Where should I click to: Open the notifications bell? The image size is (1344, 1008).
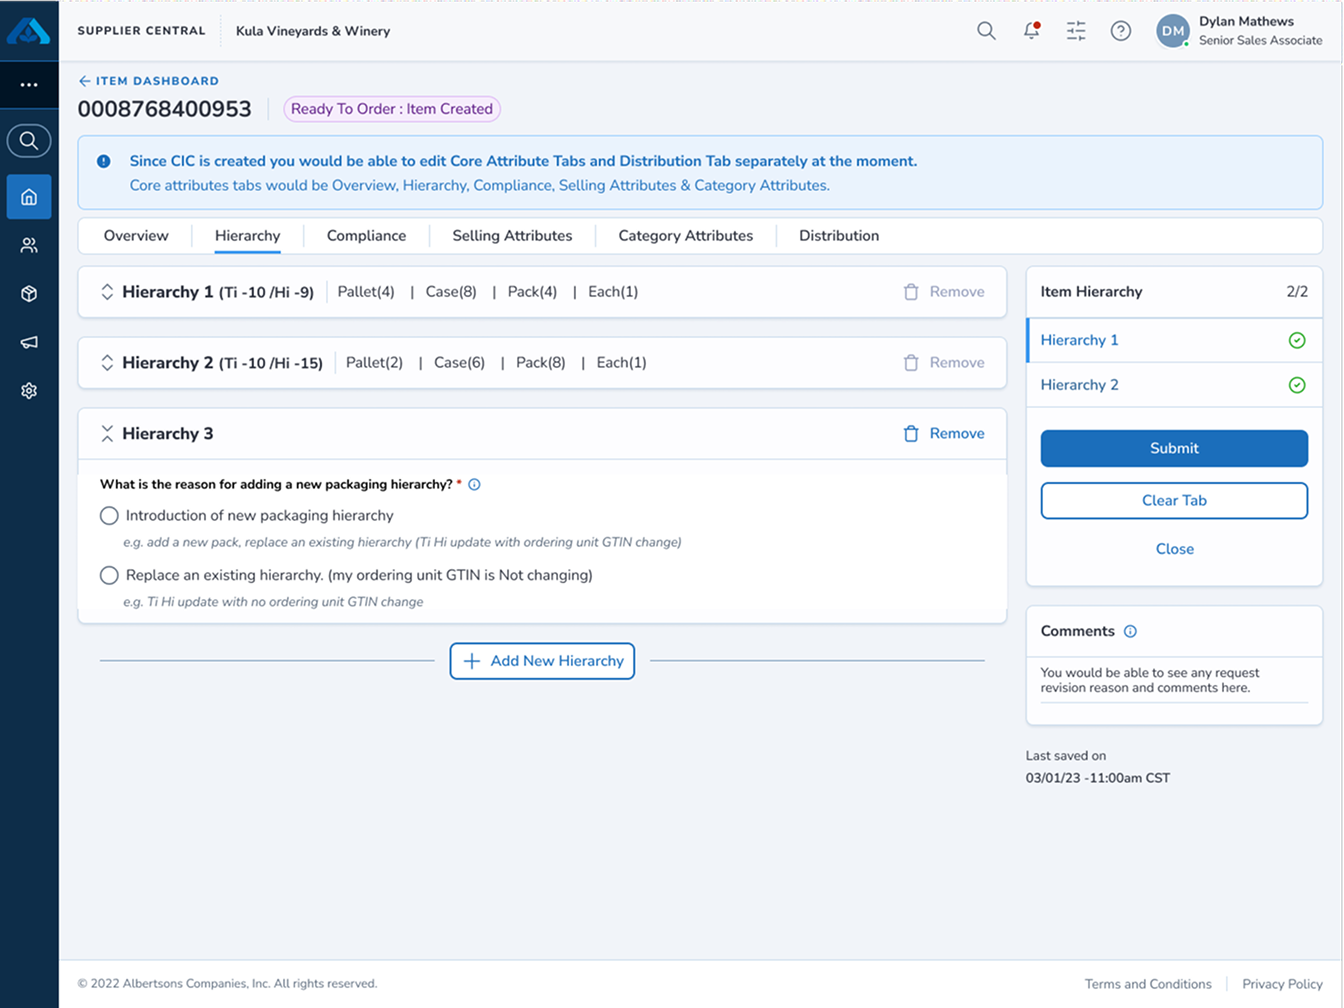click(1031, 31)
